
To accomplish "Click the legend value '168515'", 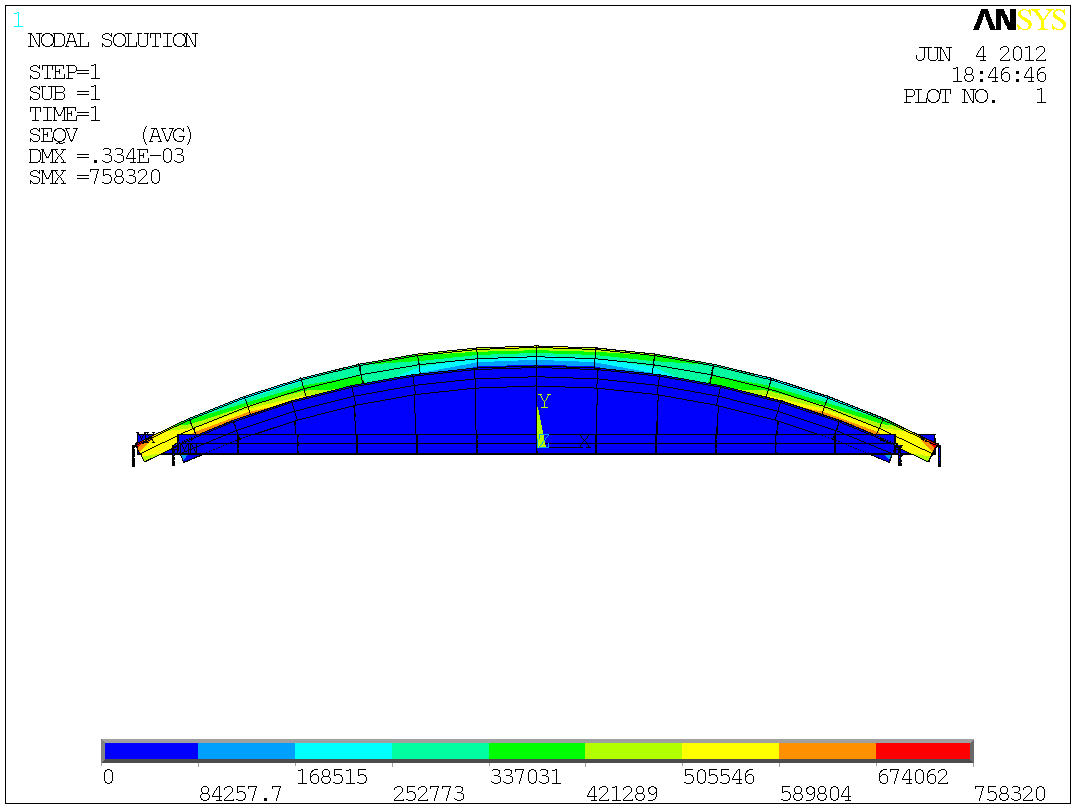I will 332,777.
